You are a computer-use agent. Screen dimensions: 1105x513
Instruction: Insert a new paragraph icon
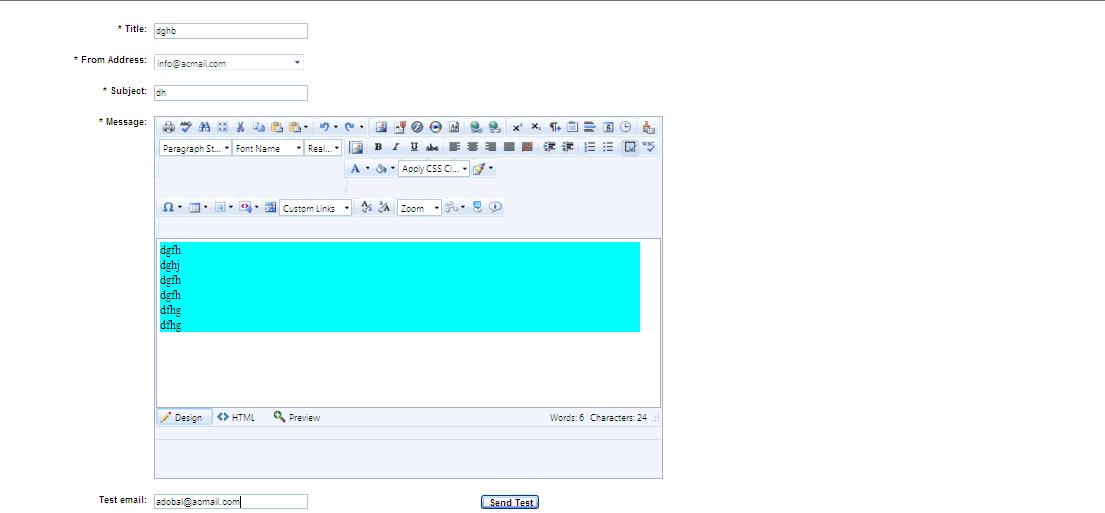click(x=555, y=128)
